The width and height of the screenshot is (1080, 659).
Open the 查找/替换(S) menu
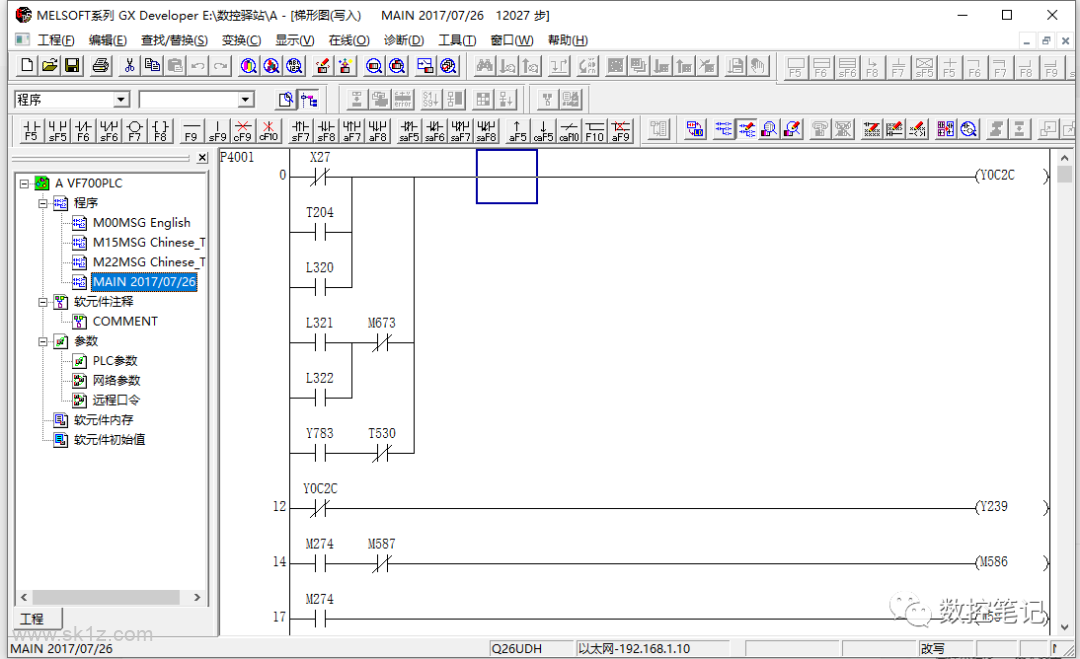click(x=174, y=40)
